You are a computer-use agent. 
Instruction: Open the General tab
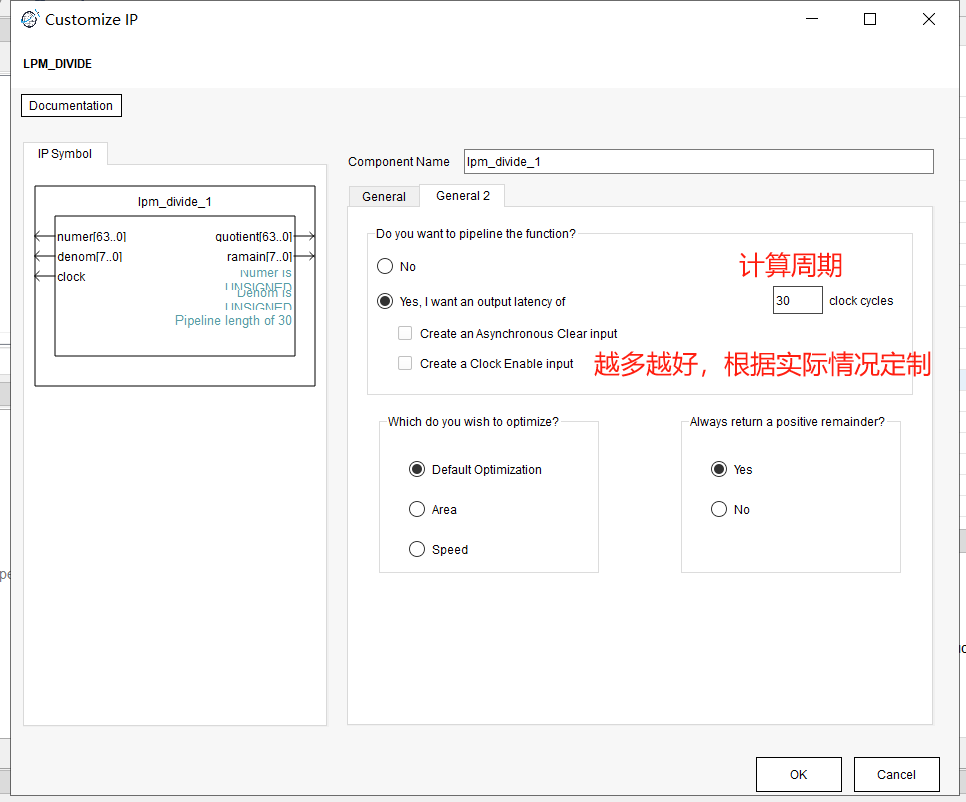pos(384,197)
